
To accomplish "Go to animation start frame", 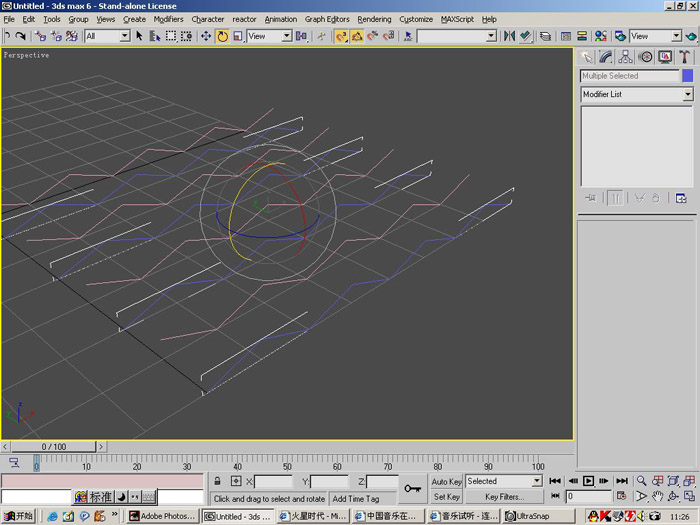I will point(555,481).
